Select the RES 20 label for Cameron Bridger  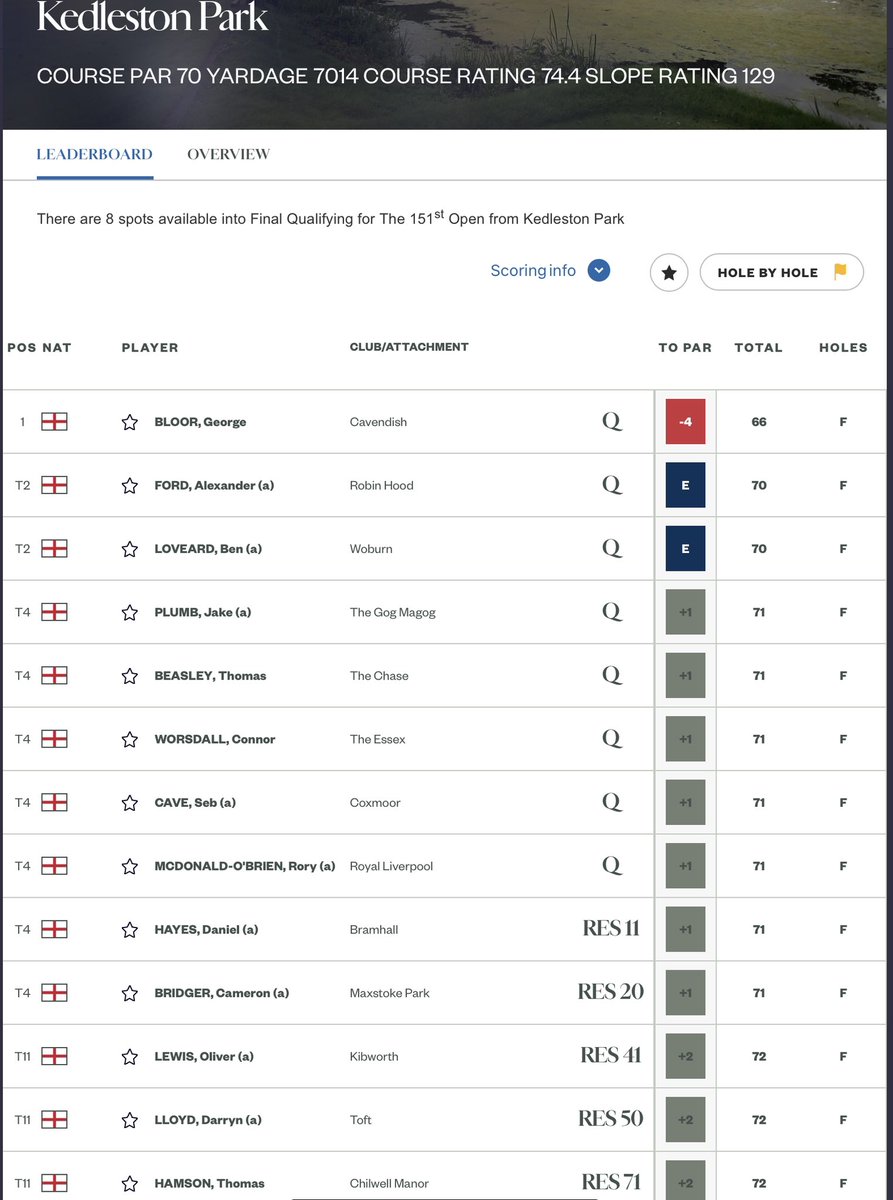click(x=611, y=992)
